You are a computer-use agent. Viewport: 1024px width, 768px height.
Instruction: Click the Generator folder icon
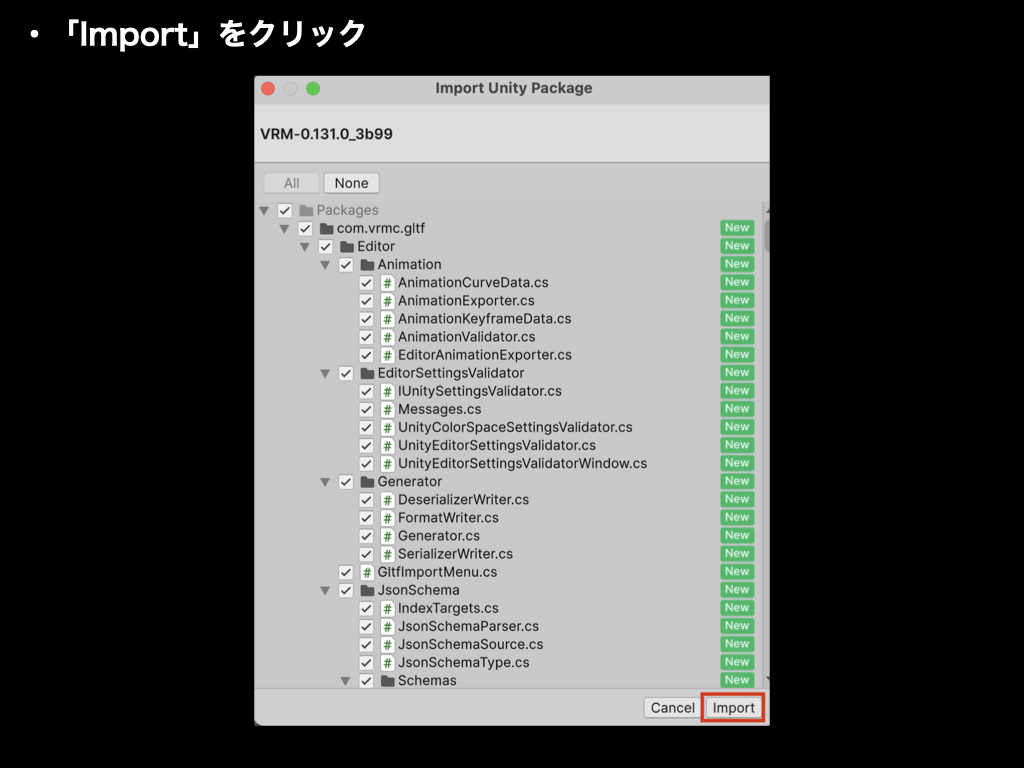pyautogui.click(x=367, y=481)
